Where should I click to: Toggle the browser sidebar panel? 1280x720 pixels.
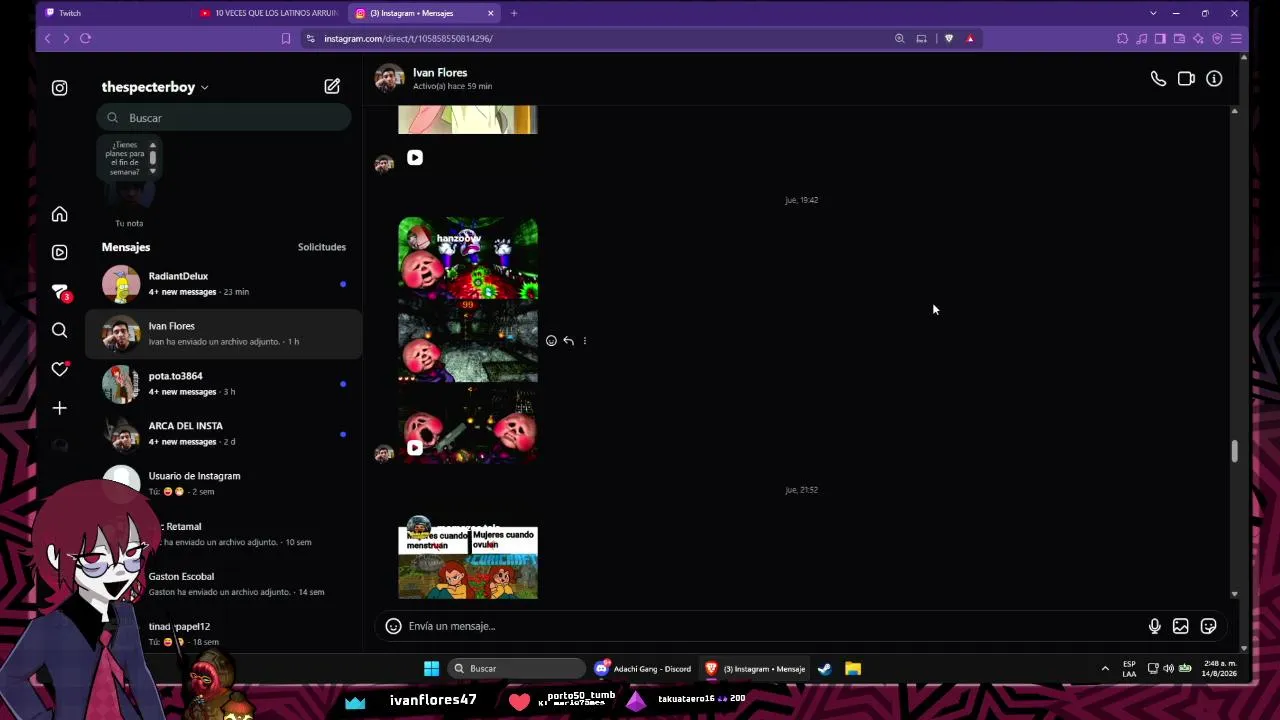pos(1160,38)
